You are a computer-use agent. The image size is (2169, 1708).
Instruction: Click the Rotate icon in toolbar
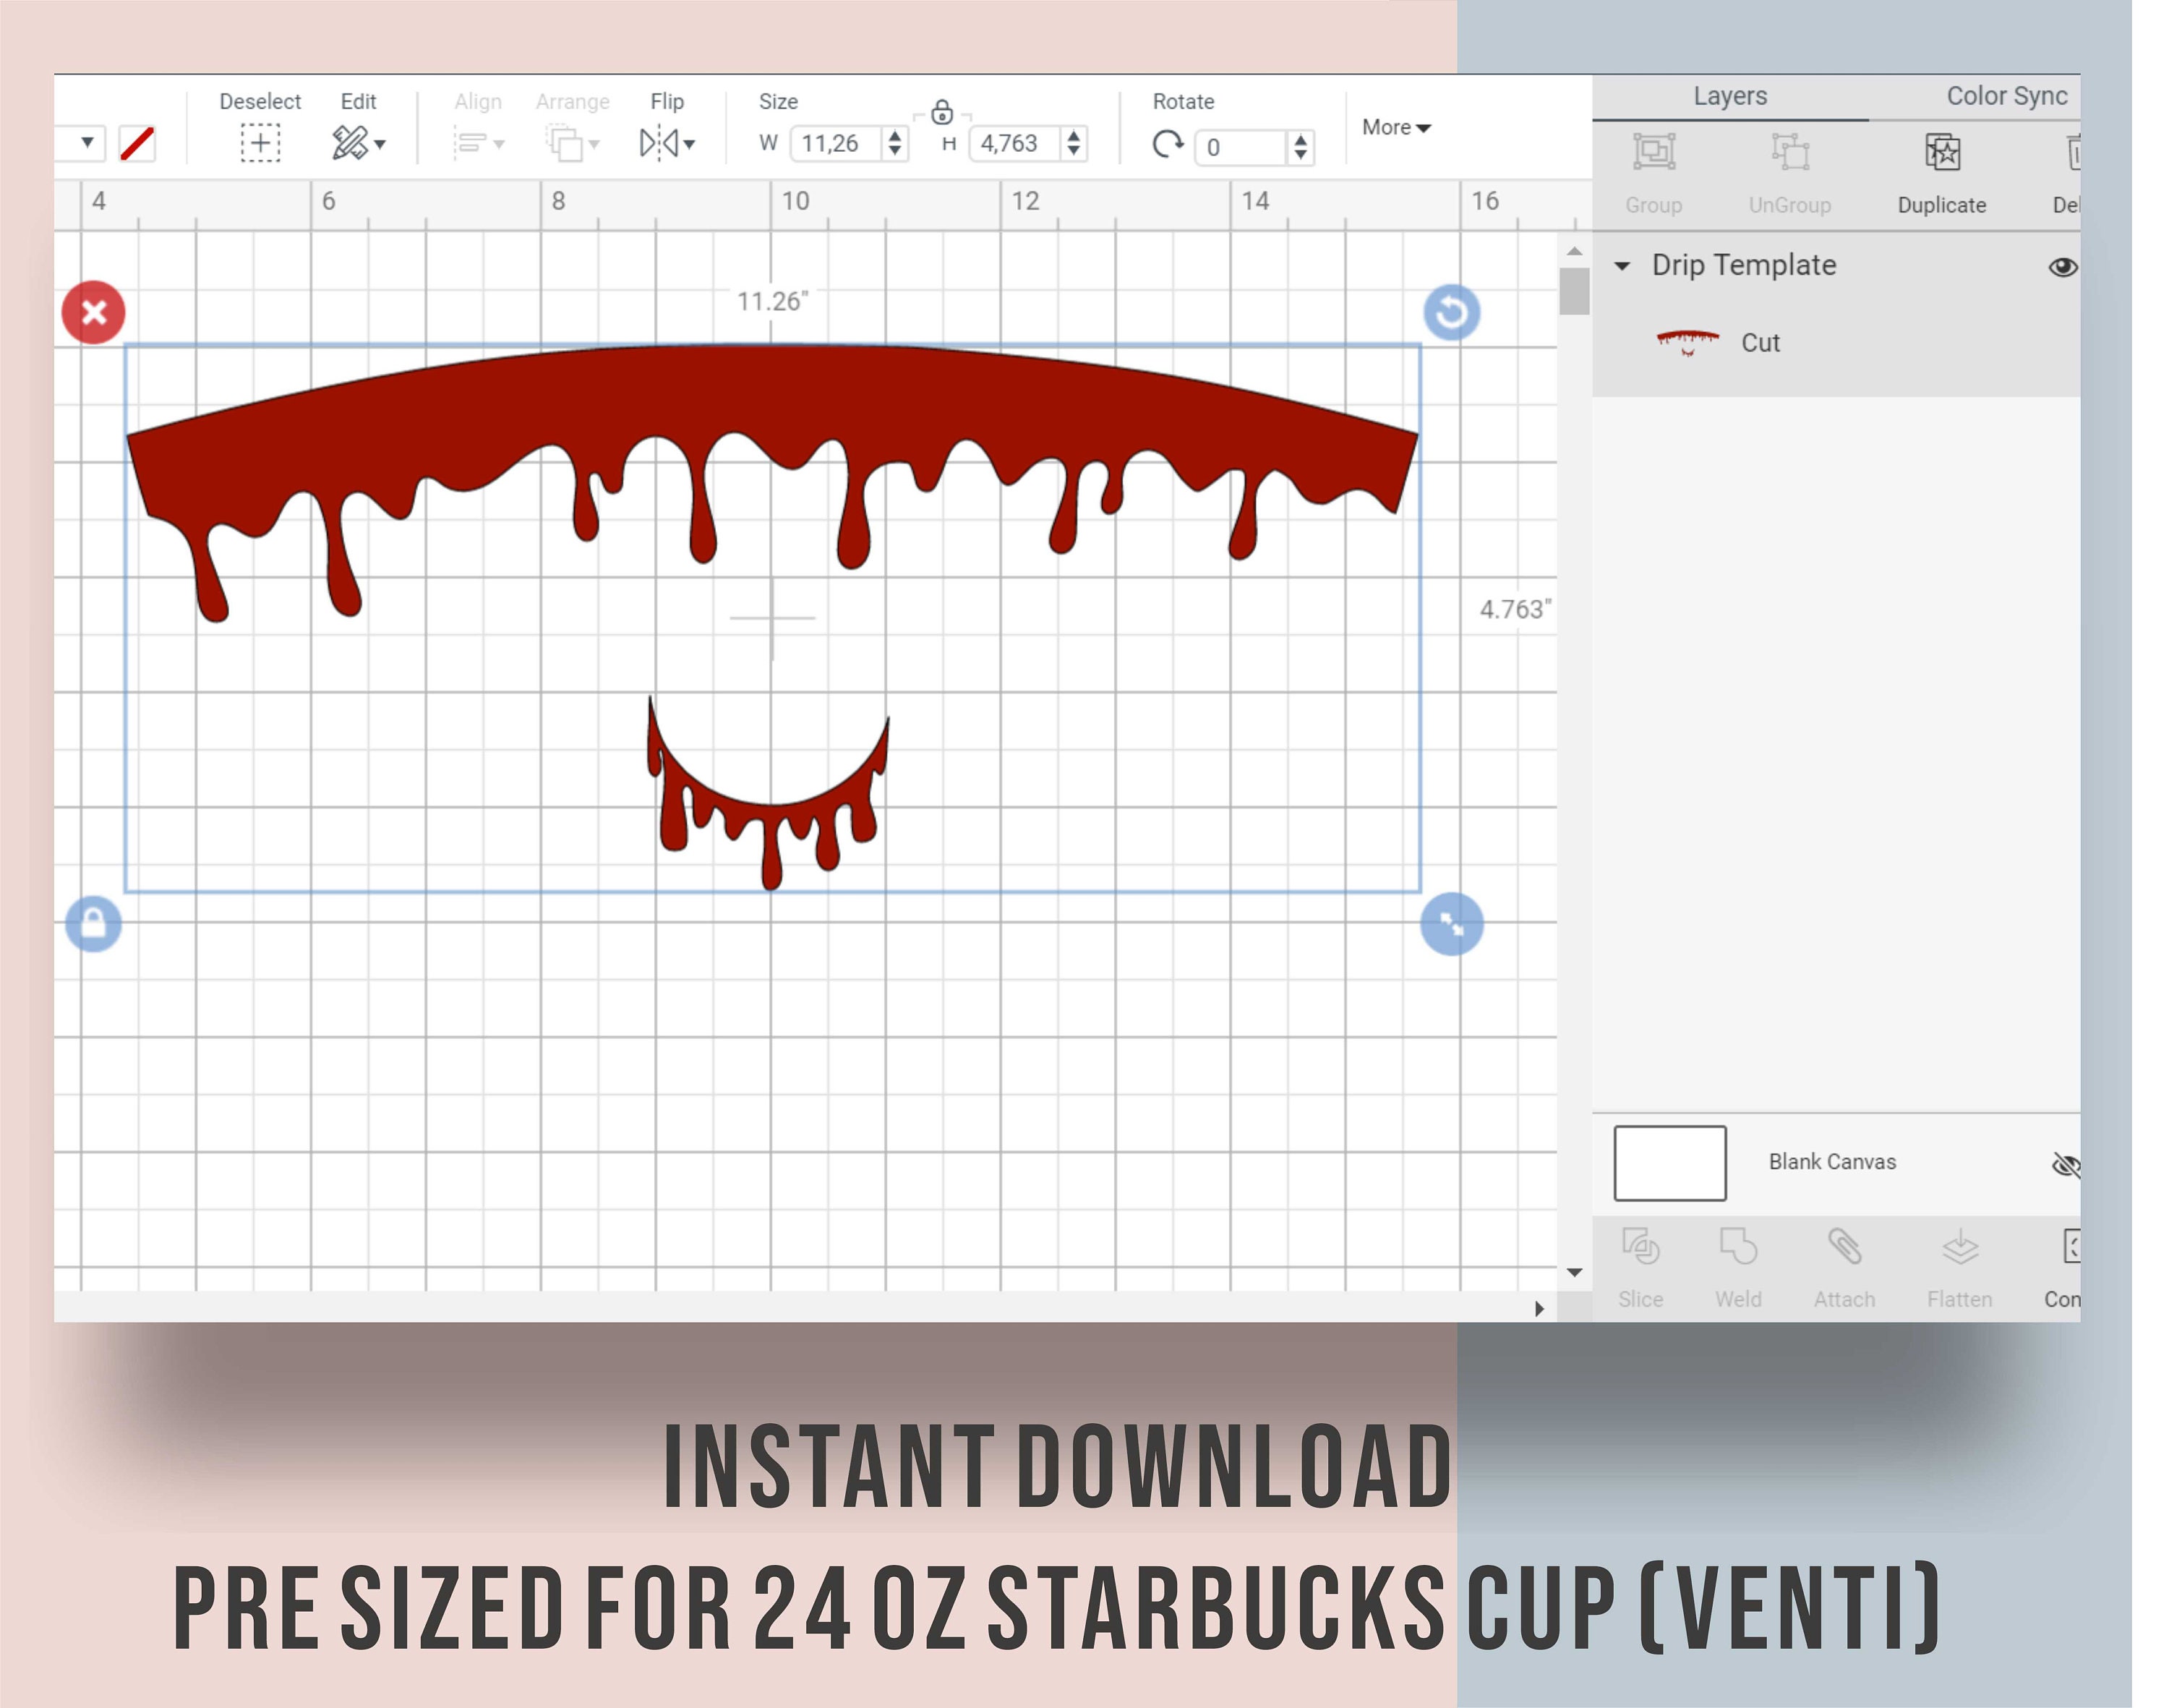[x=1167, y=145]
